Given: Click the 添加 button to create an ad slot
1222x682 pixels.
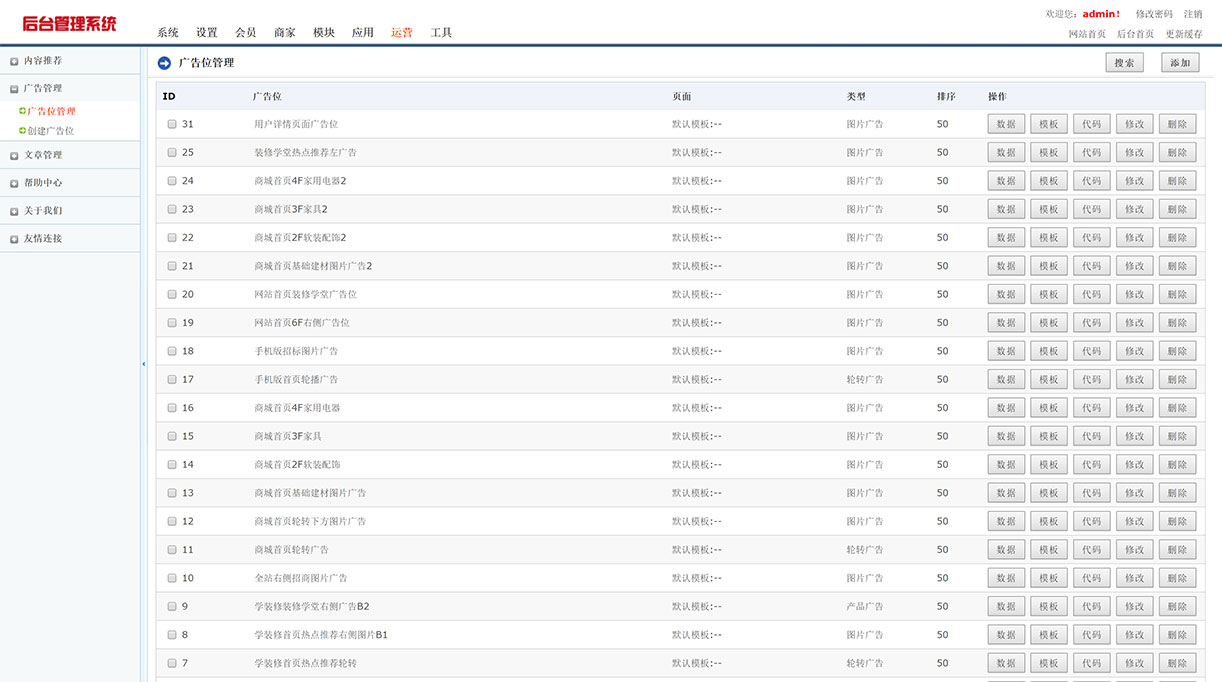Looking at the screenshot, I should [x=1179, y=62].
